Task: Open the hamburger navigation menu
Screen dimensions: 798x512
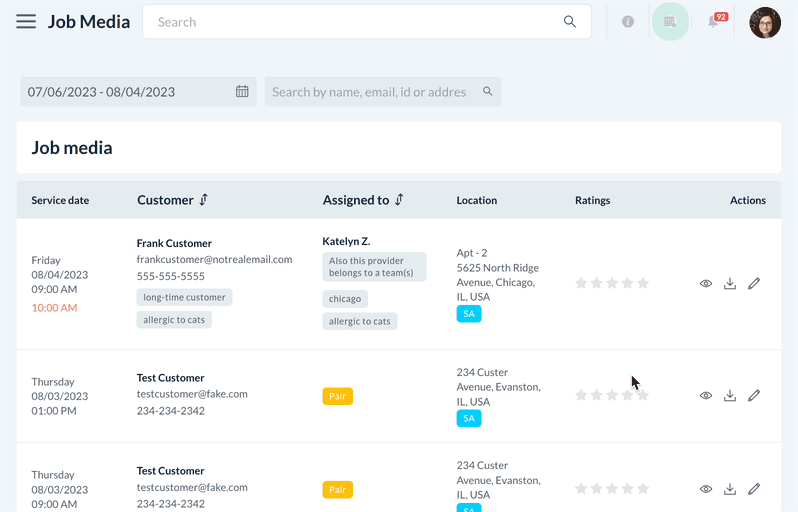Action: click(x=26, y=21)
